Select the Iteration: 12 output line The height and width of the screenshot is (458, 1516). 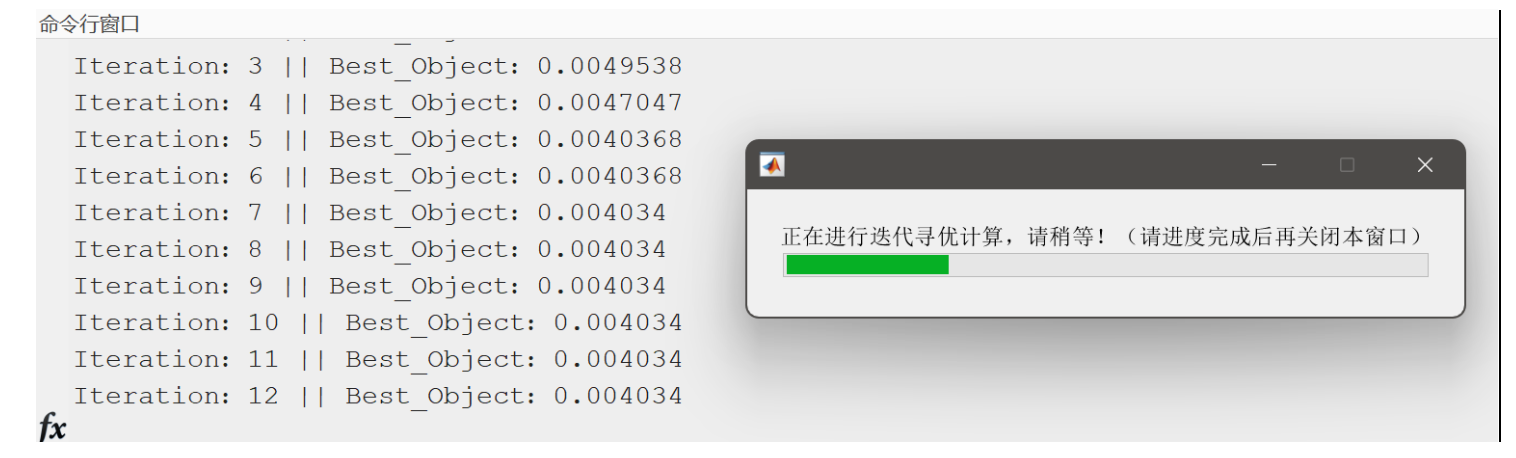click(378, 397)
